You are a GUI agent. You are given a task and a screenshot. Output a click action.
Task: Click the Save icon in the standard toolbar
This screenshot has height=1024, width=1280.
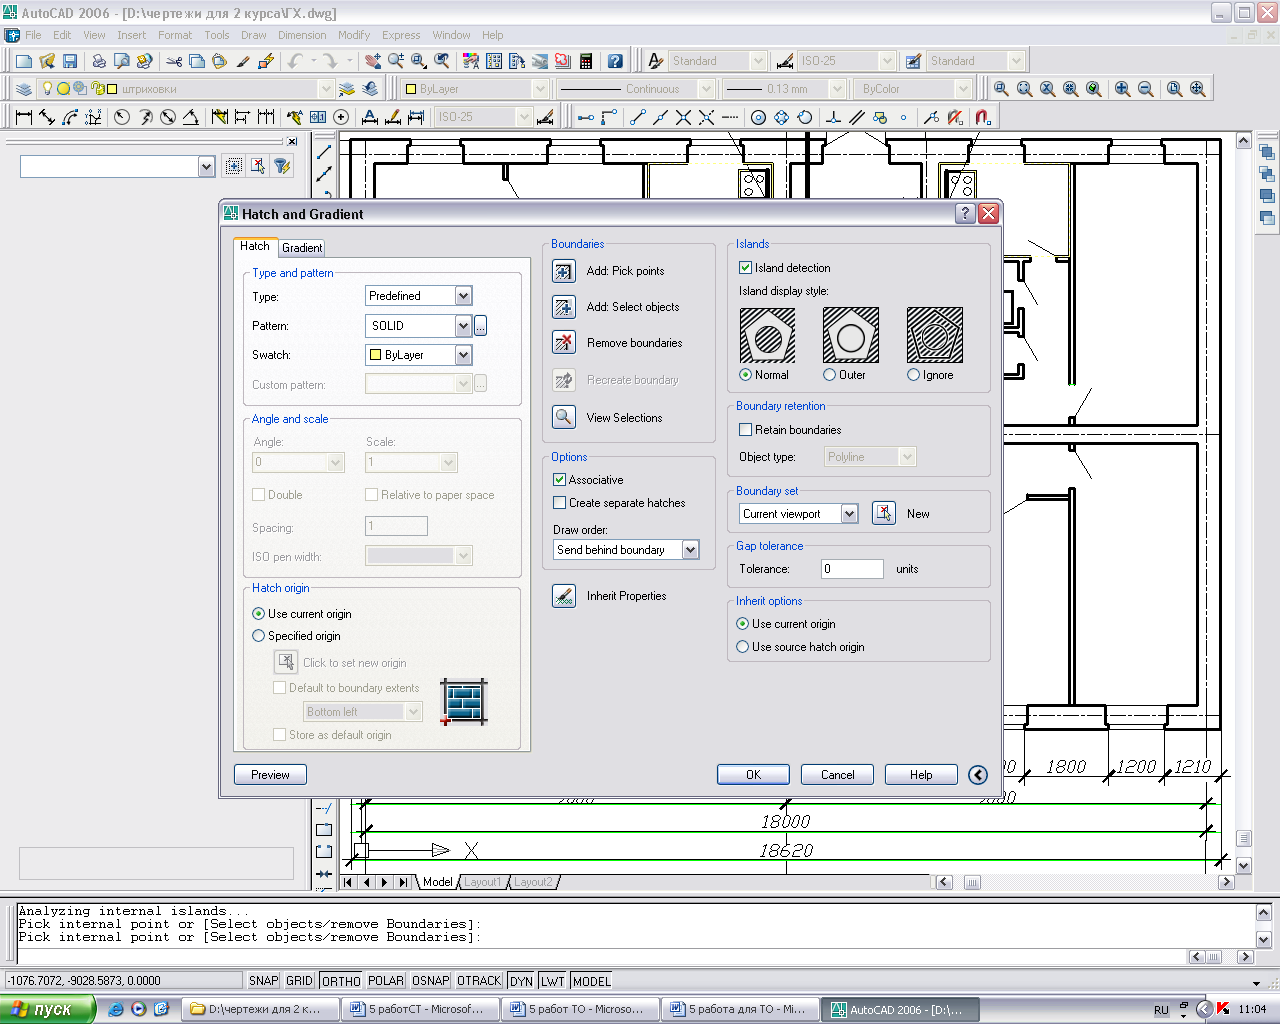[x=70, y=61]
